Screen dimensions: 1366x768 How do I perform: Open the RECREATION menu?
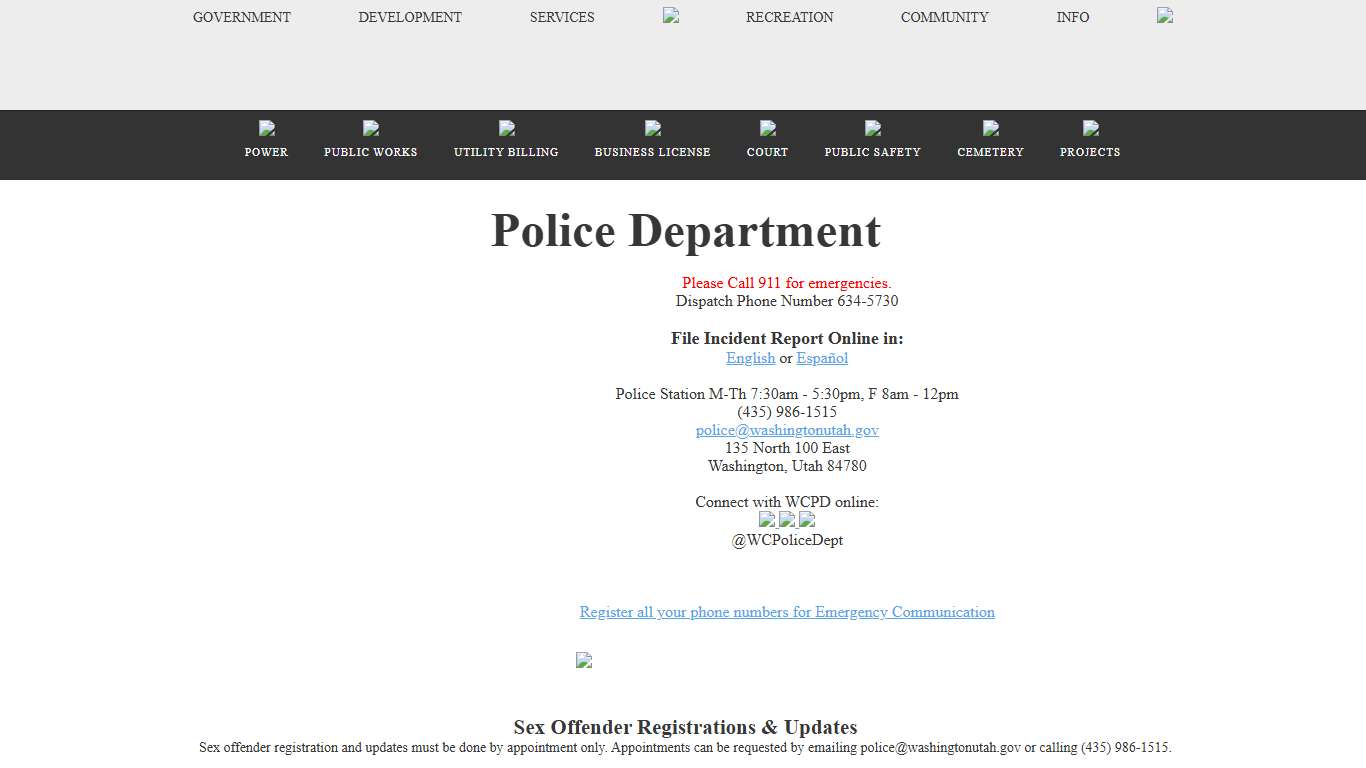click(789, 17)
